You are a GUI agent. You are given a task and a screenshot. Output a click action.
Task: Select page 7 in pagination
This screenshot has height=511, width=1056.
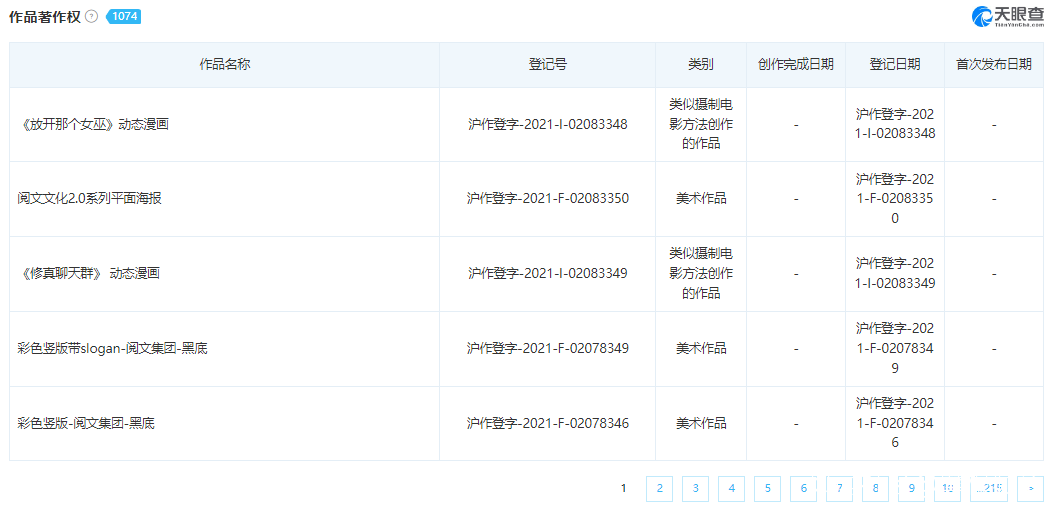[839, 488]
